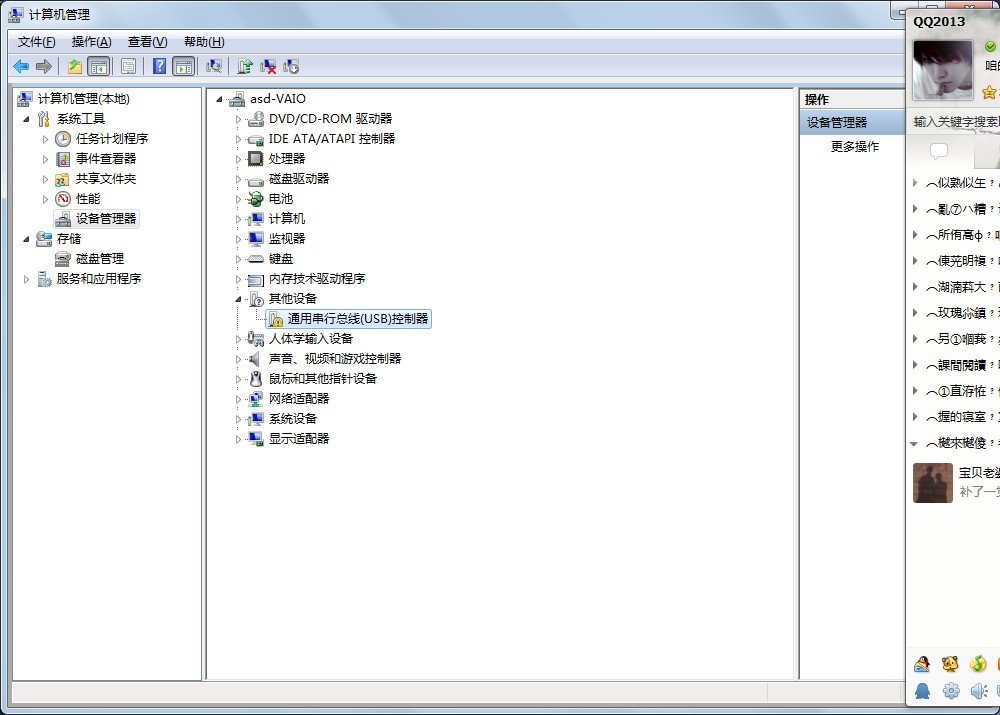Click Update Driver Software toolbar icon
The width and height of the screenshot is (1000, 715).
pyautogui.click(x=244, y=66)
